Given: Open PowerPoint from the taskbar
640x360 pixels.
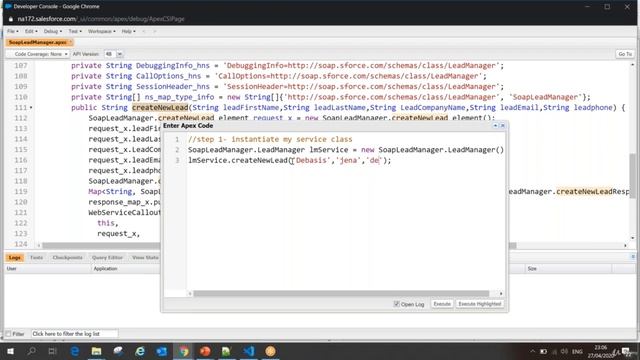Looking at the screenshot, I should 205,351.
